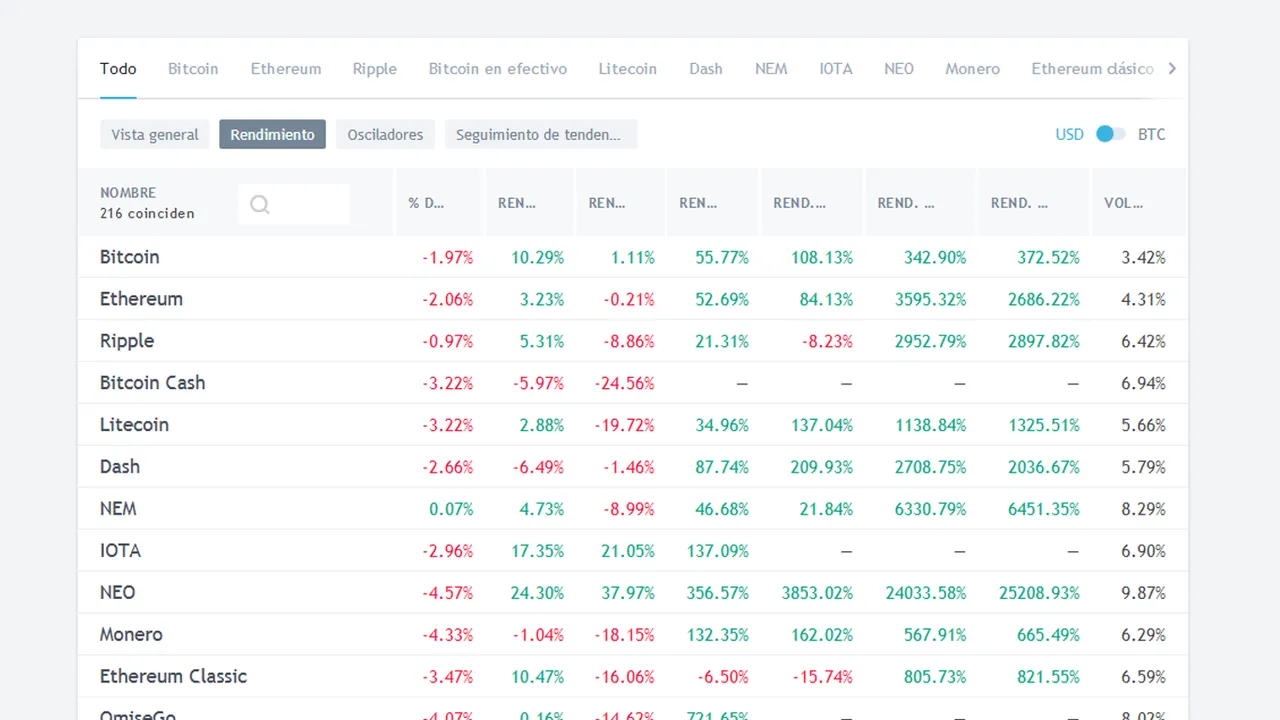This screenshot has width=1280, height=720.
Task: Open the Ethereum Classic row
Action: point(633,677)
